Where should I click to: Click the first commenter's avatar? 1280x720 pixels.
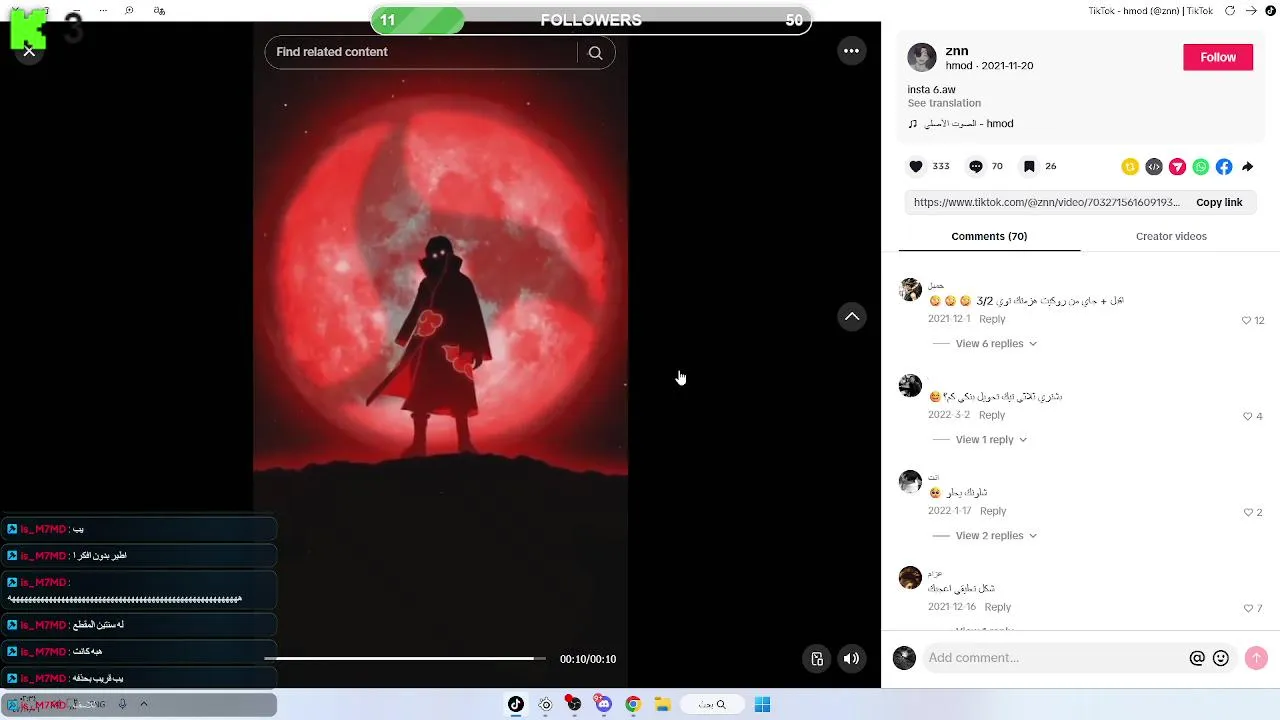910,290
